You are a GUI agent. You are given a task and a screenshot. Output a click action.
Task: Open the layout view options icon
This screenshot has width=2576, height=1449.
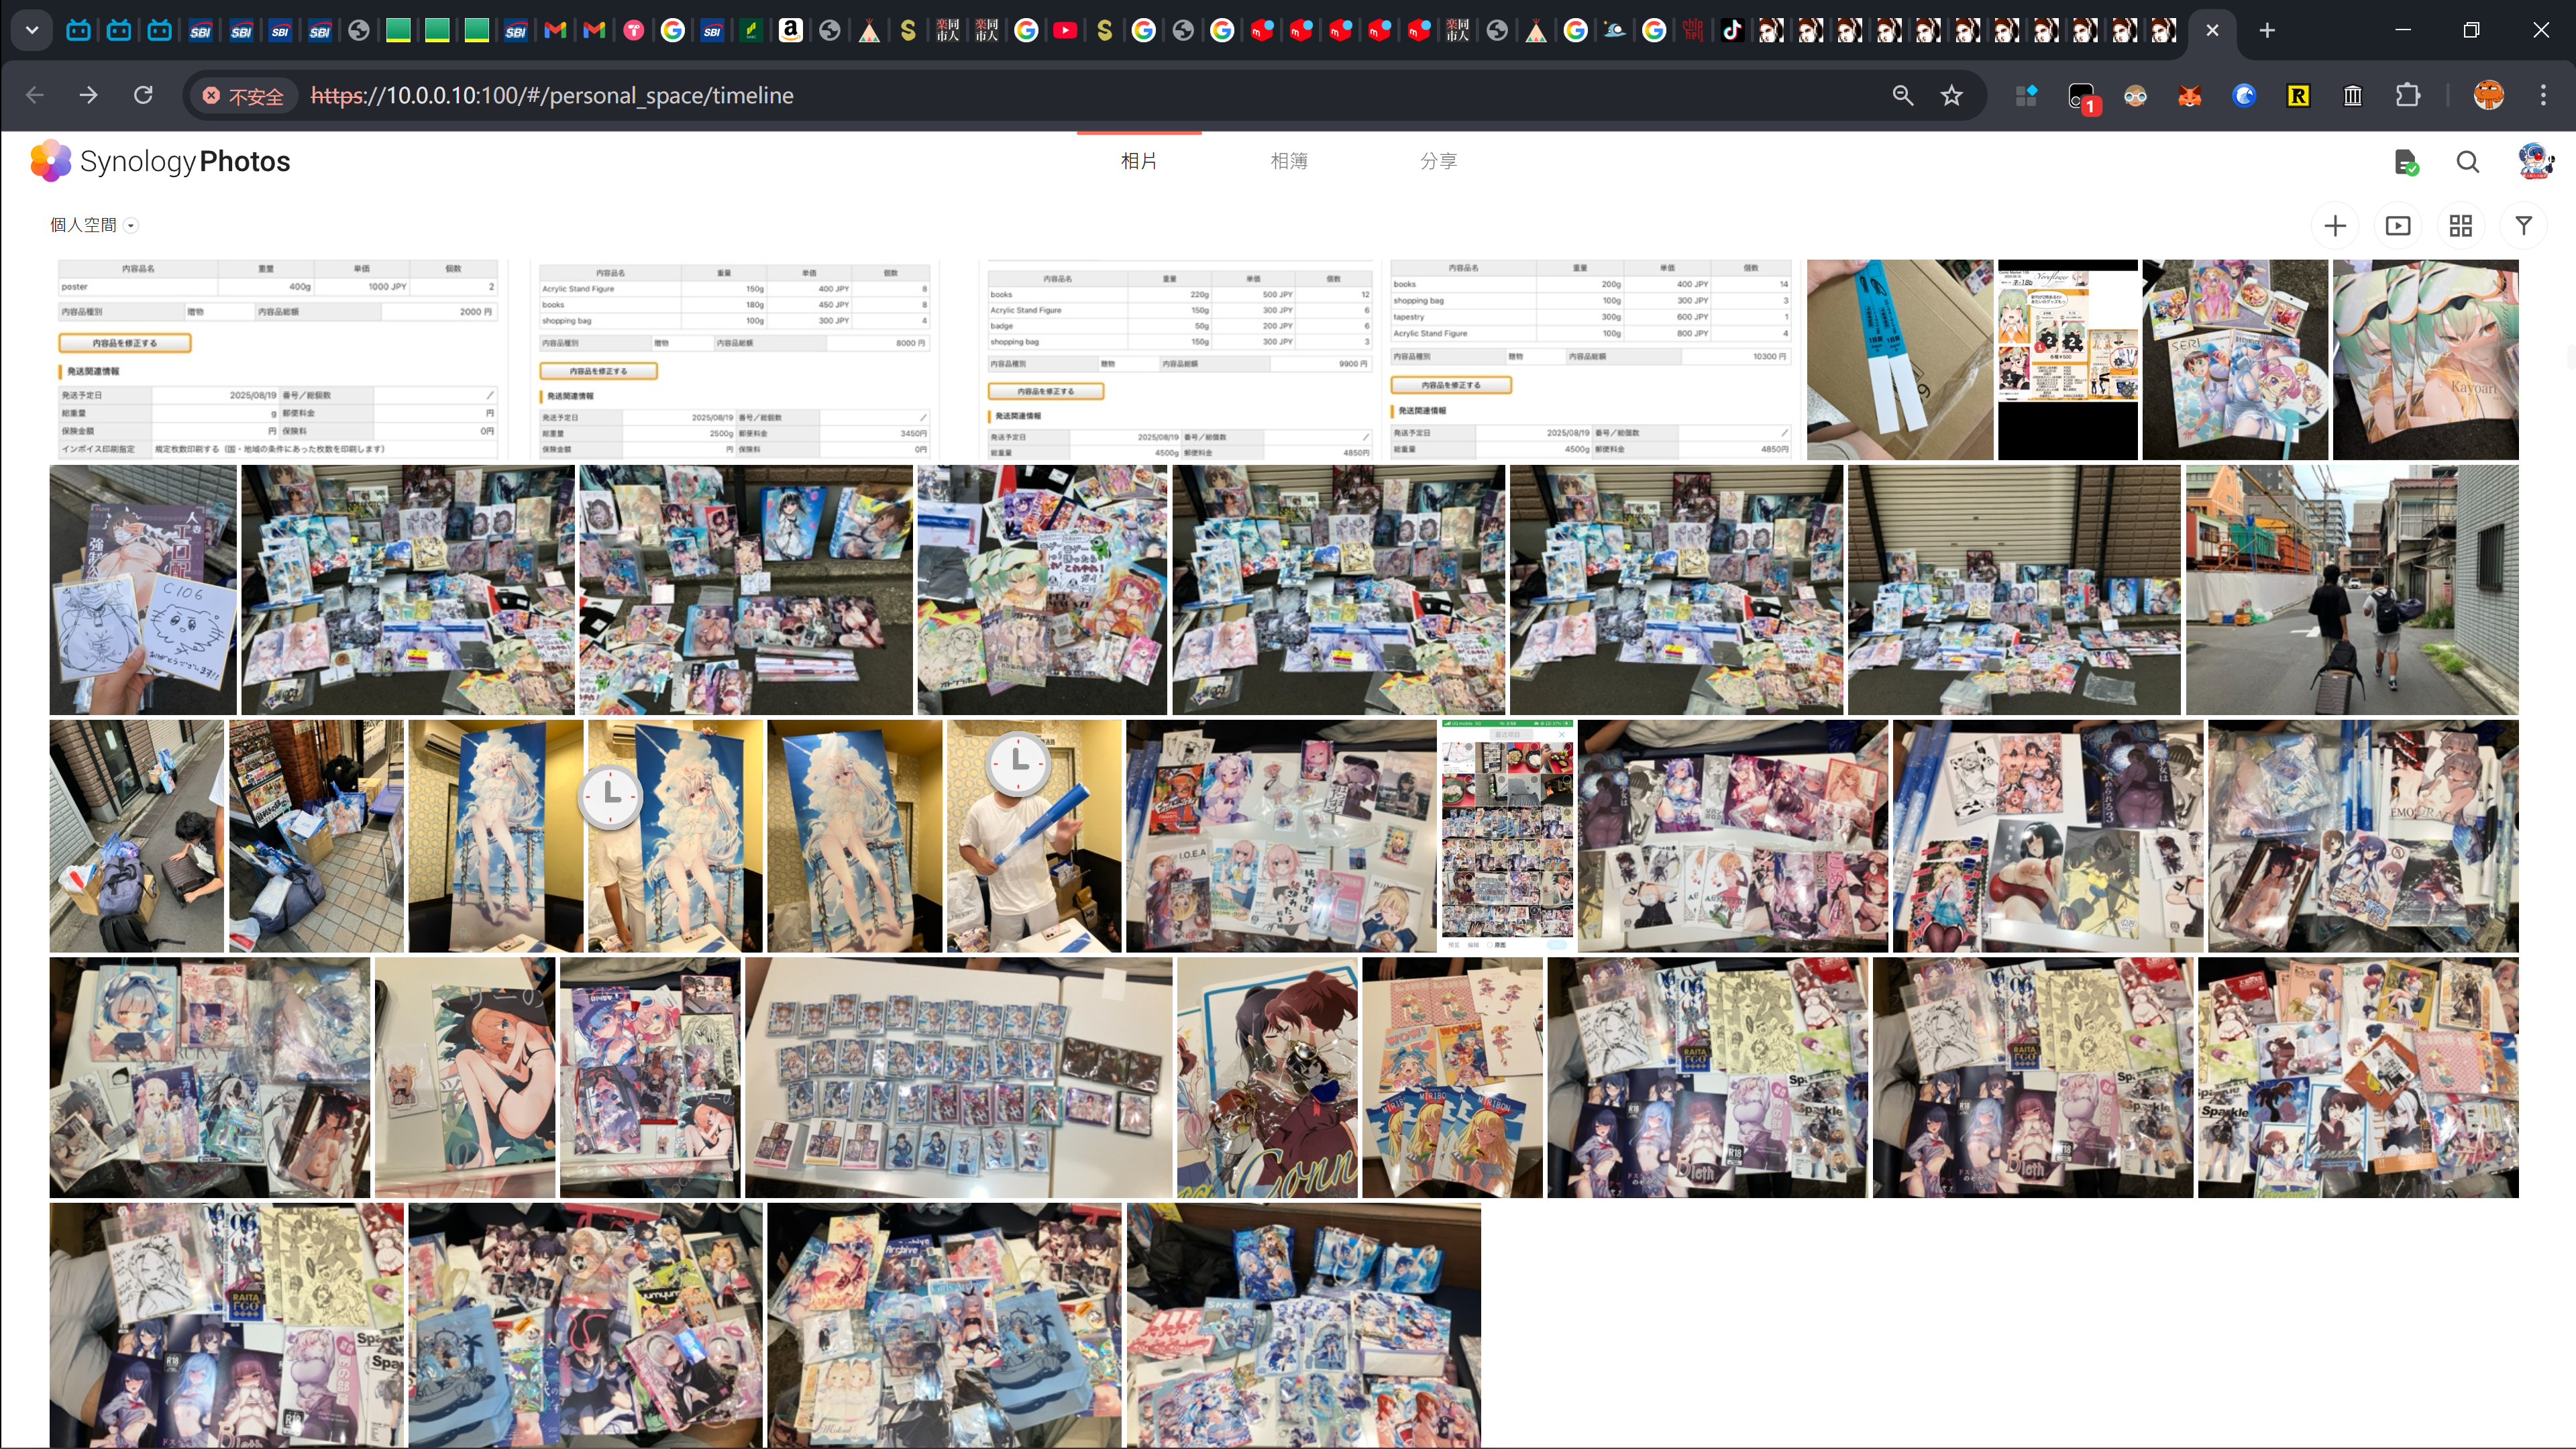2461,225
